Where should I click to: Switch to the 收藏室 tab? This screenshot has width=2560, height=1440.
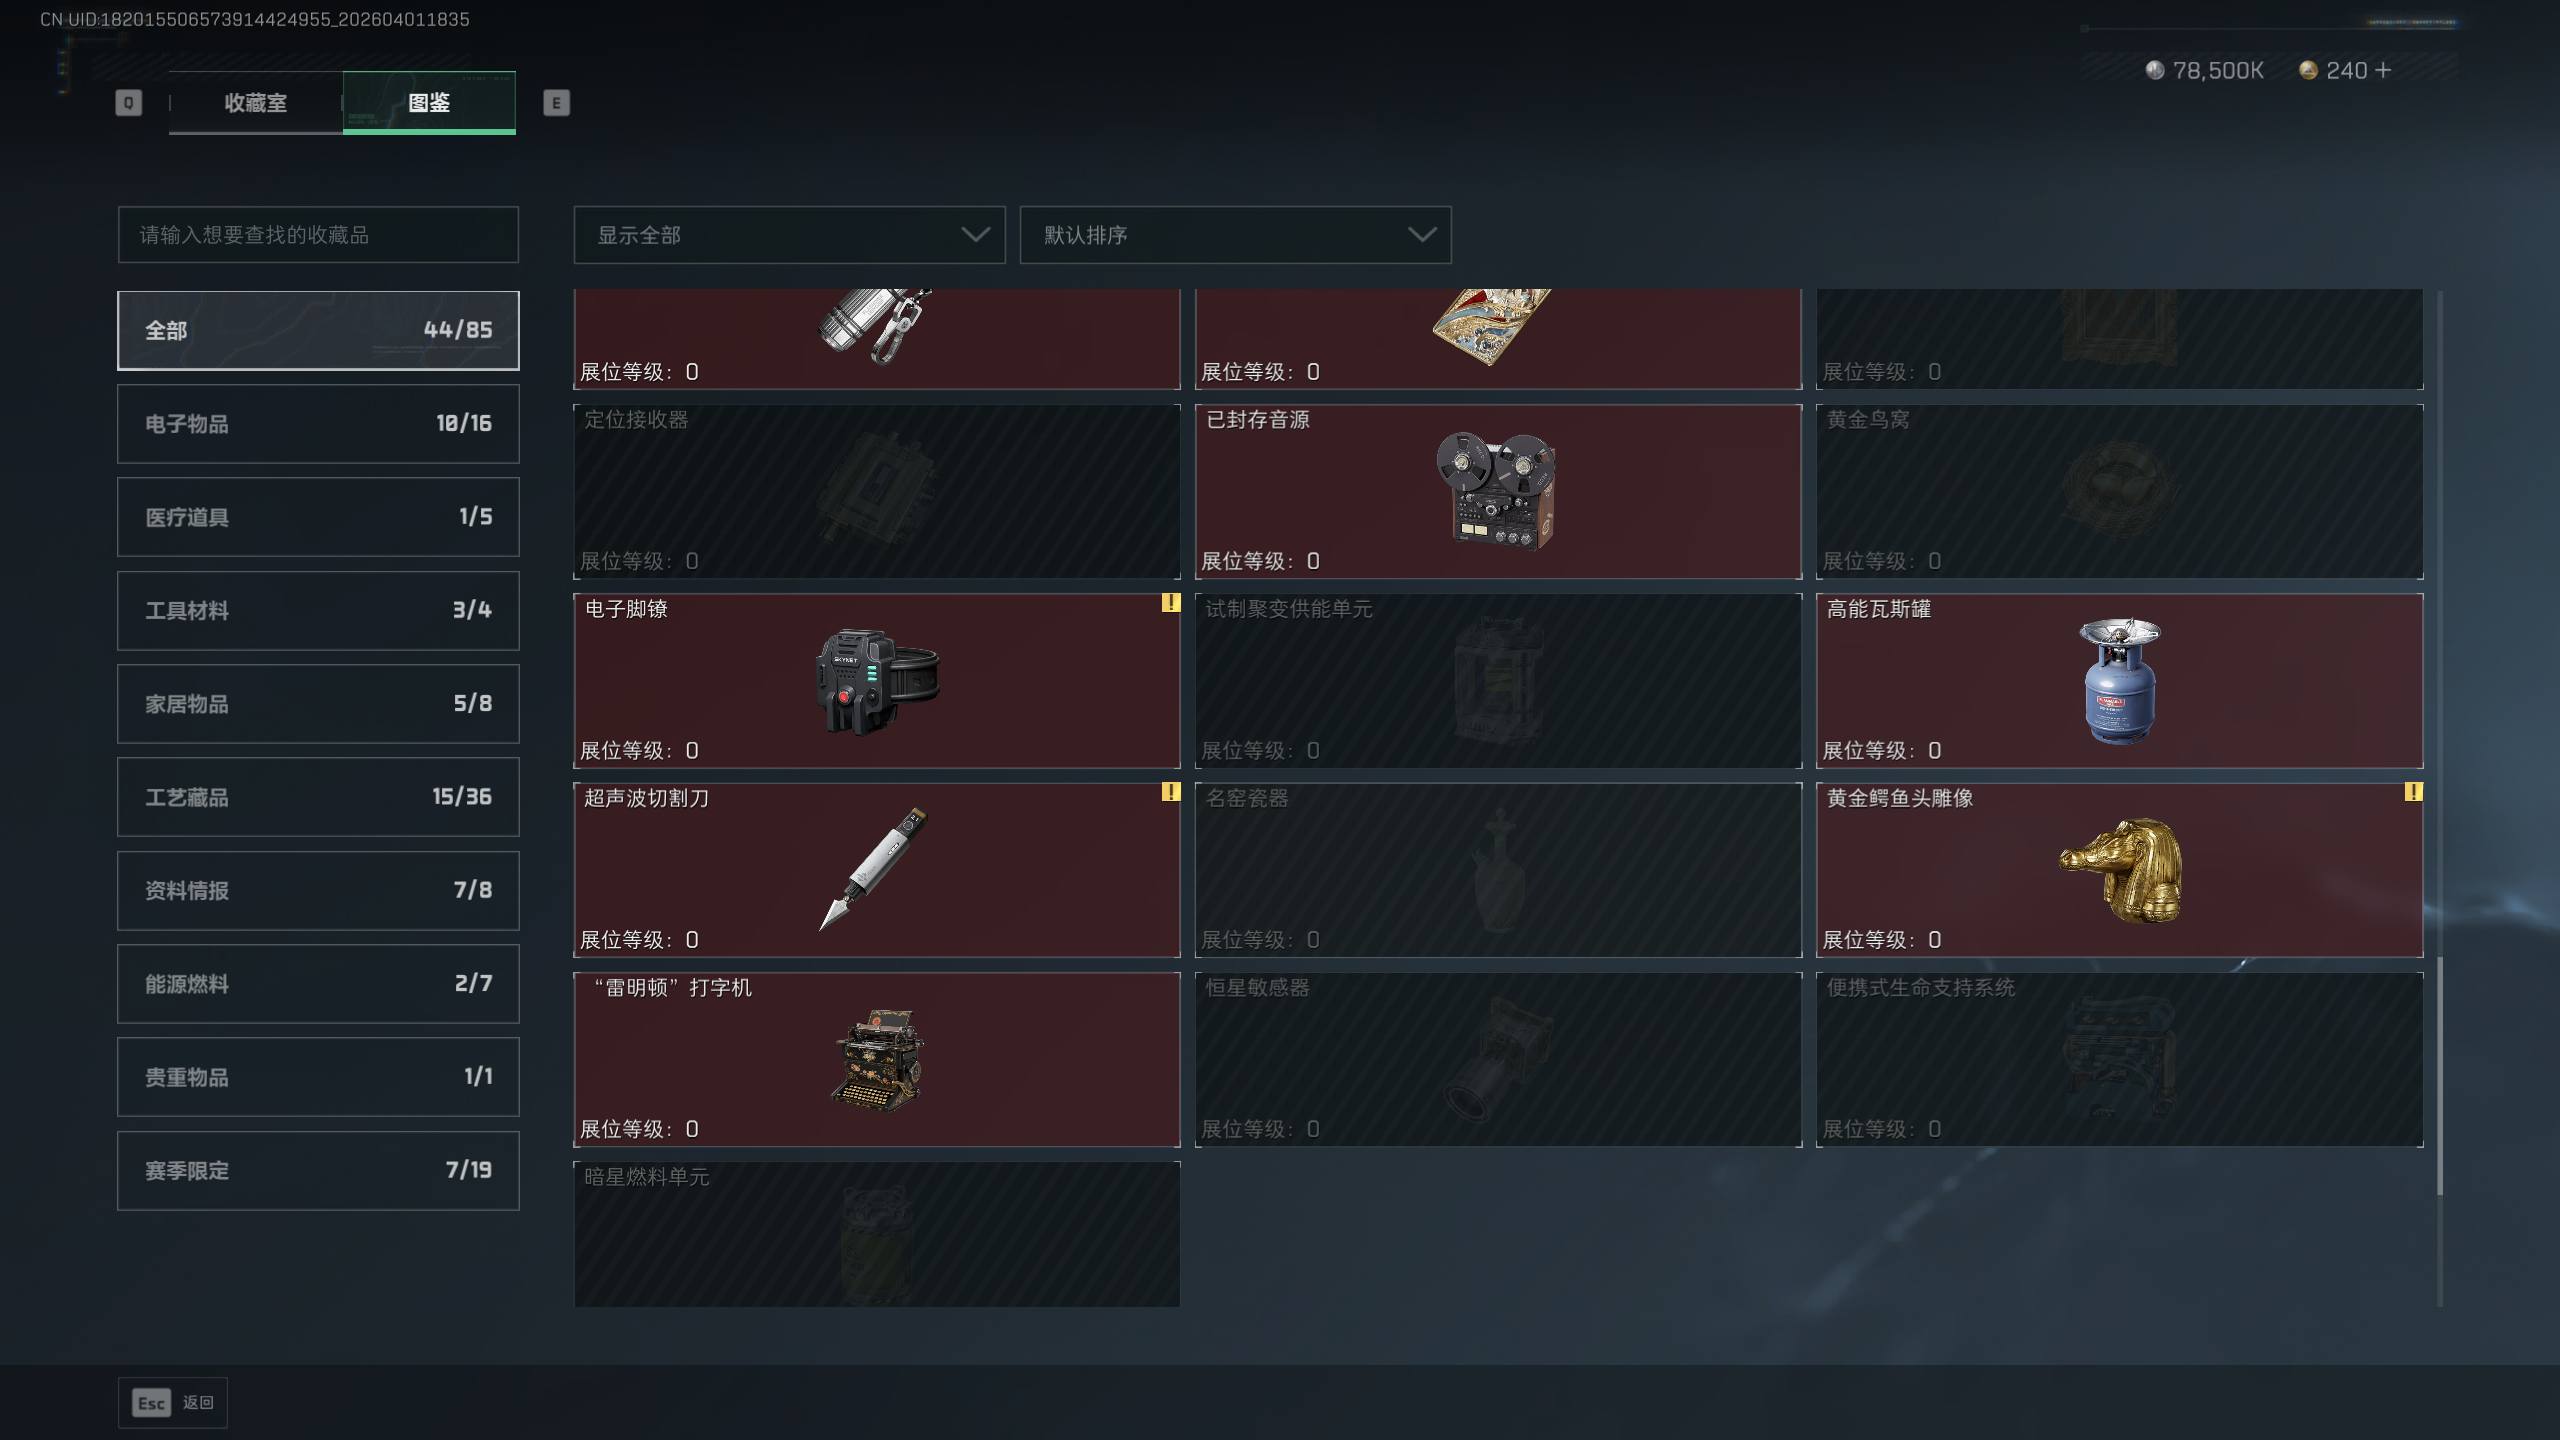tap(256, 102)
